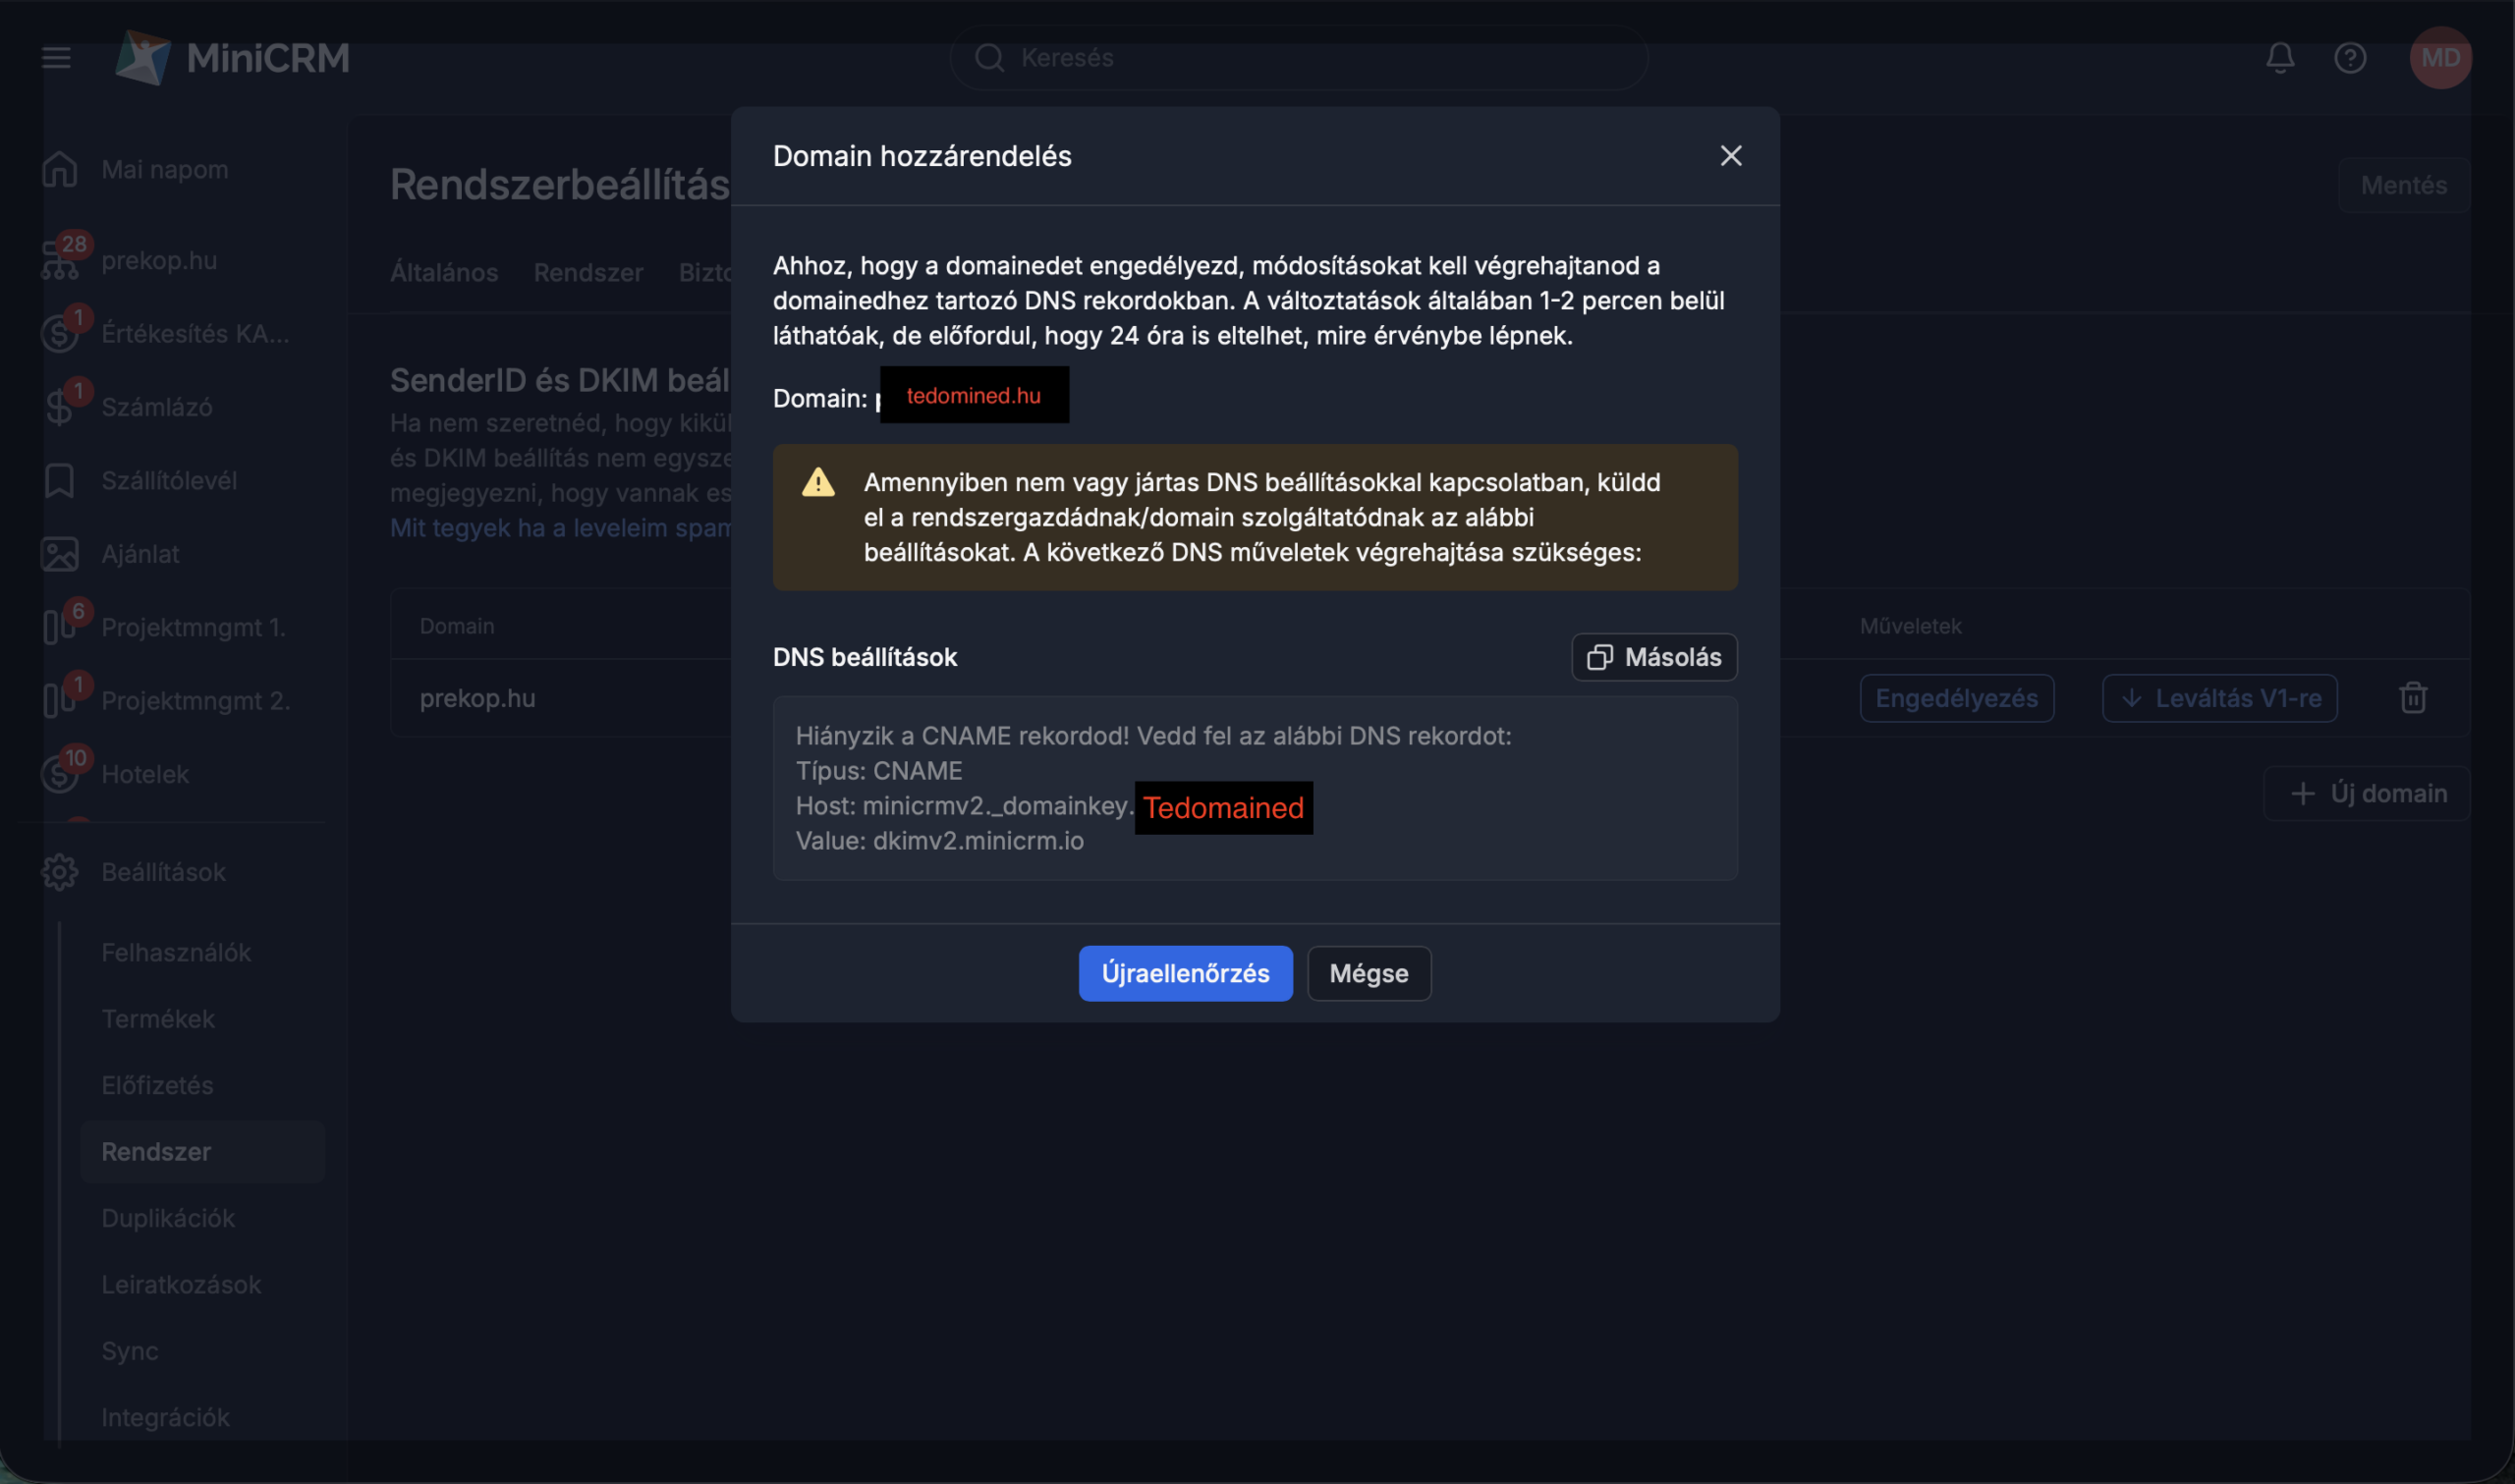
Task: Select Integrációk in the sidebar
Action: [x=165, y=1417]
